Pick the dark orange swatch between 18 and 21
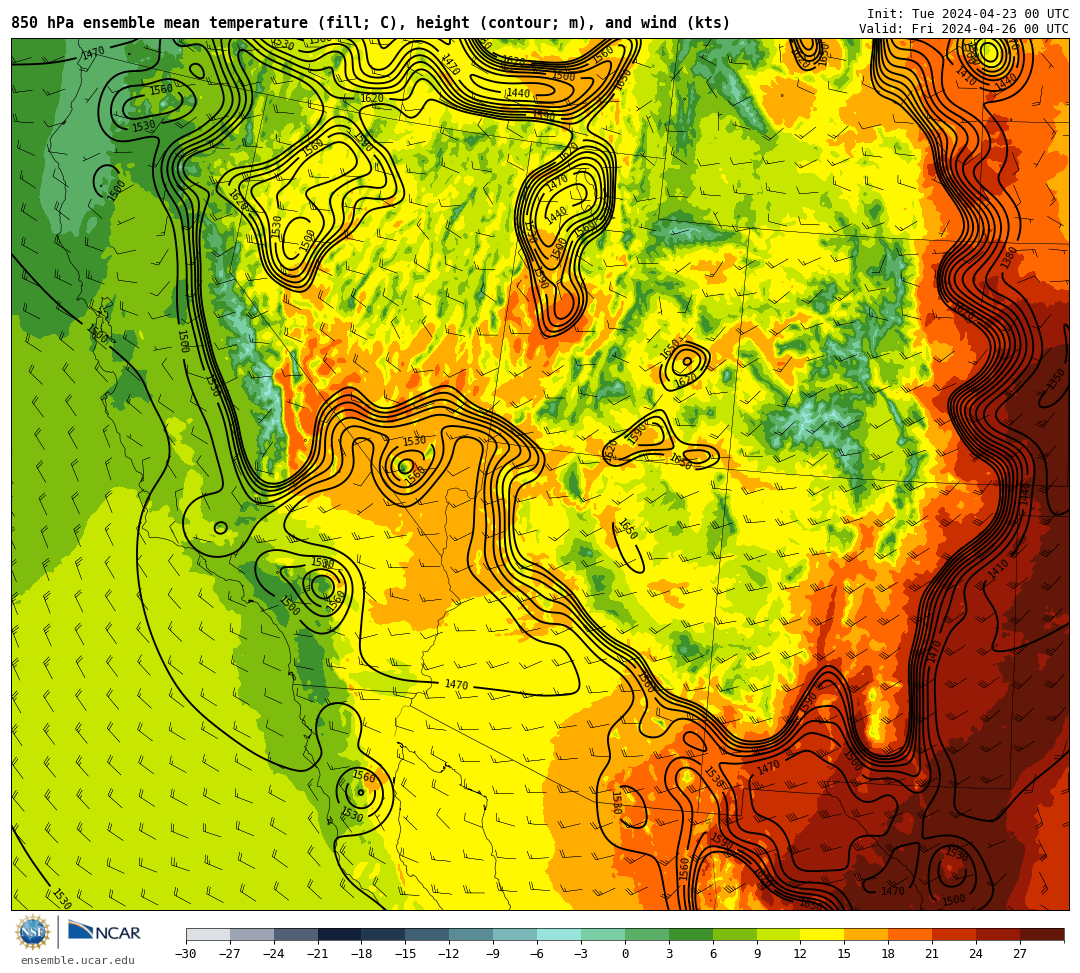 tap(911, 934)
